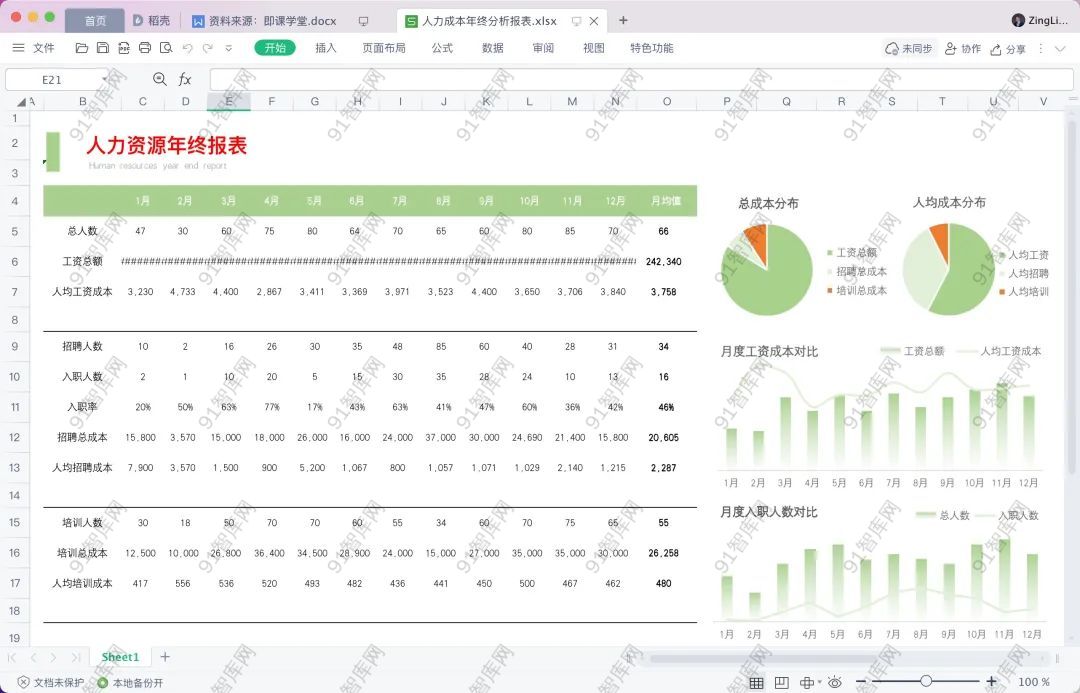
Task: Click the 分享 share button
Action: click(x=1007, y=49)
